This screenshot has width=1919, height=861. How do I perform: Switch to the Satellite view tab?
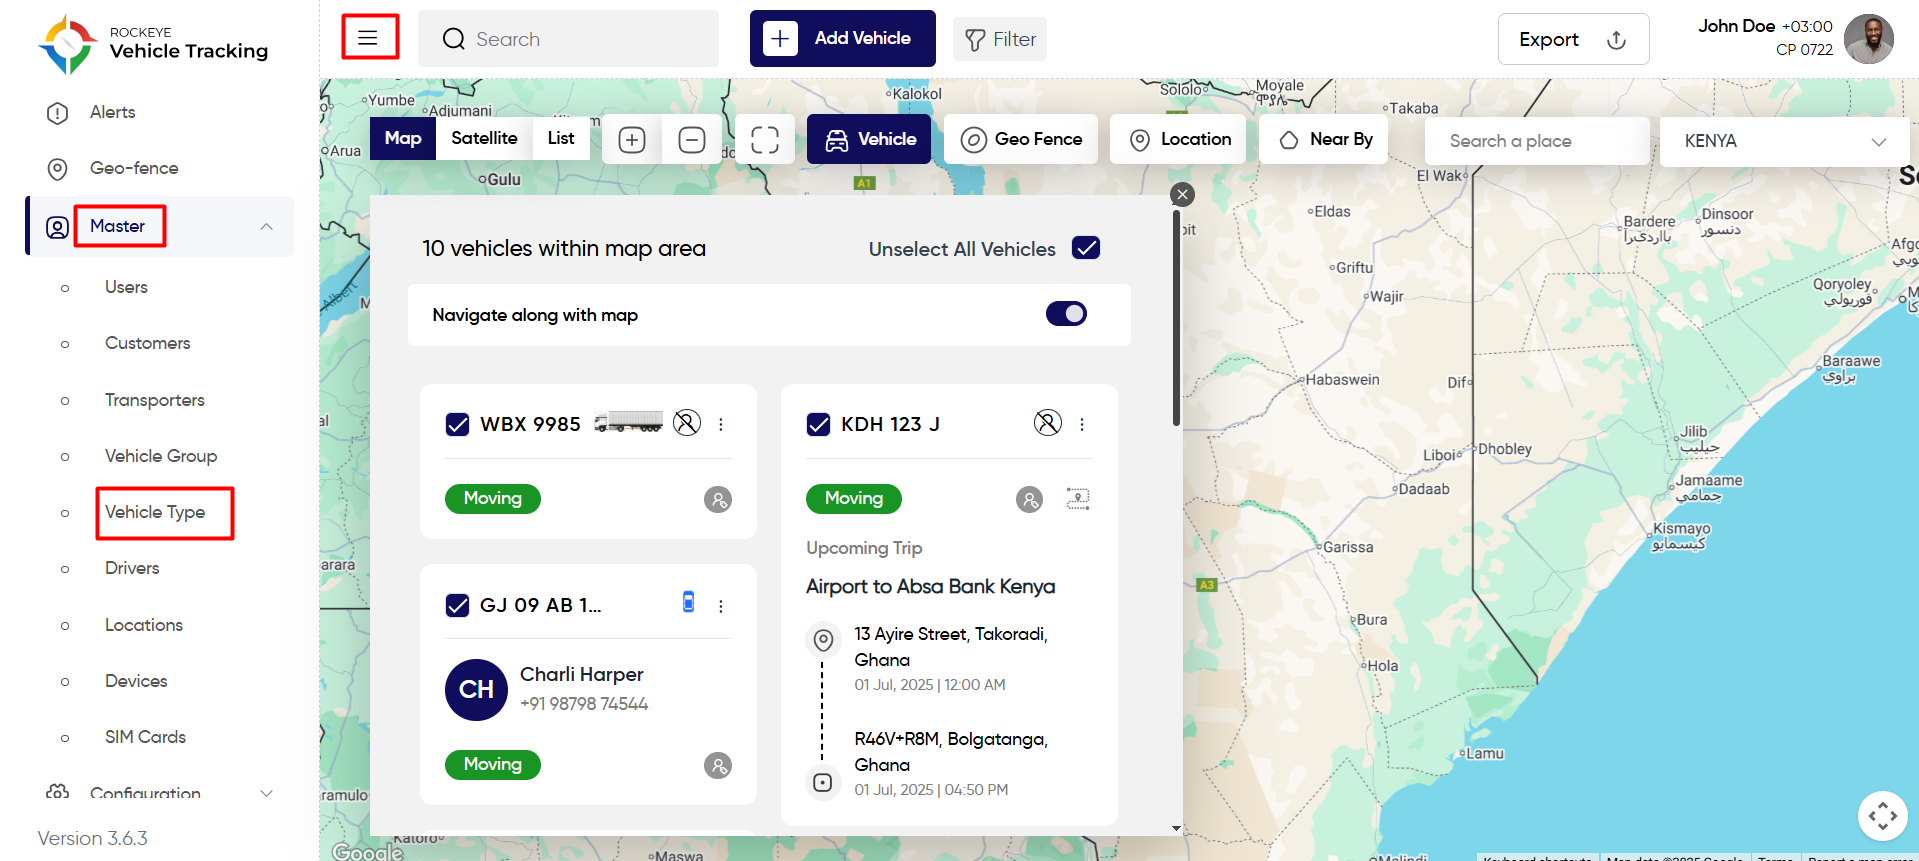(484, 138)
